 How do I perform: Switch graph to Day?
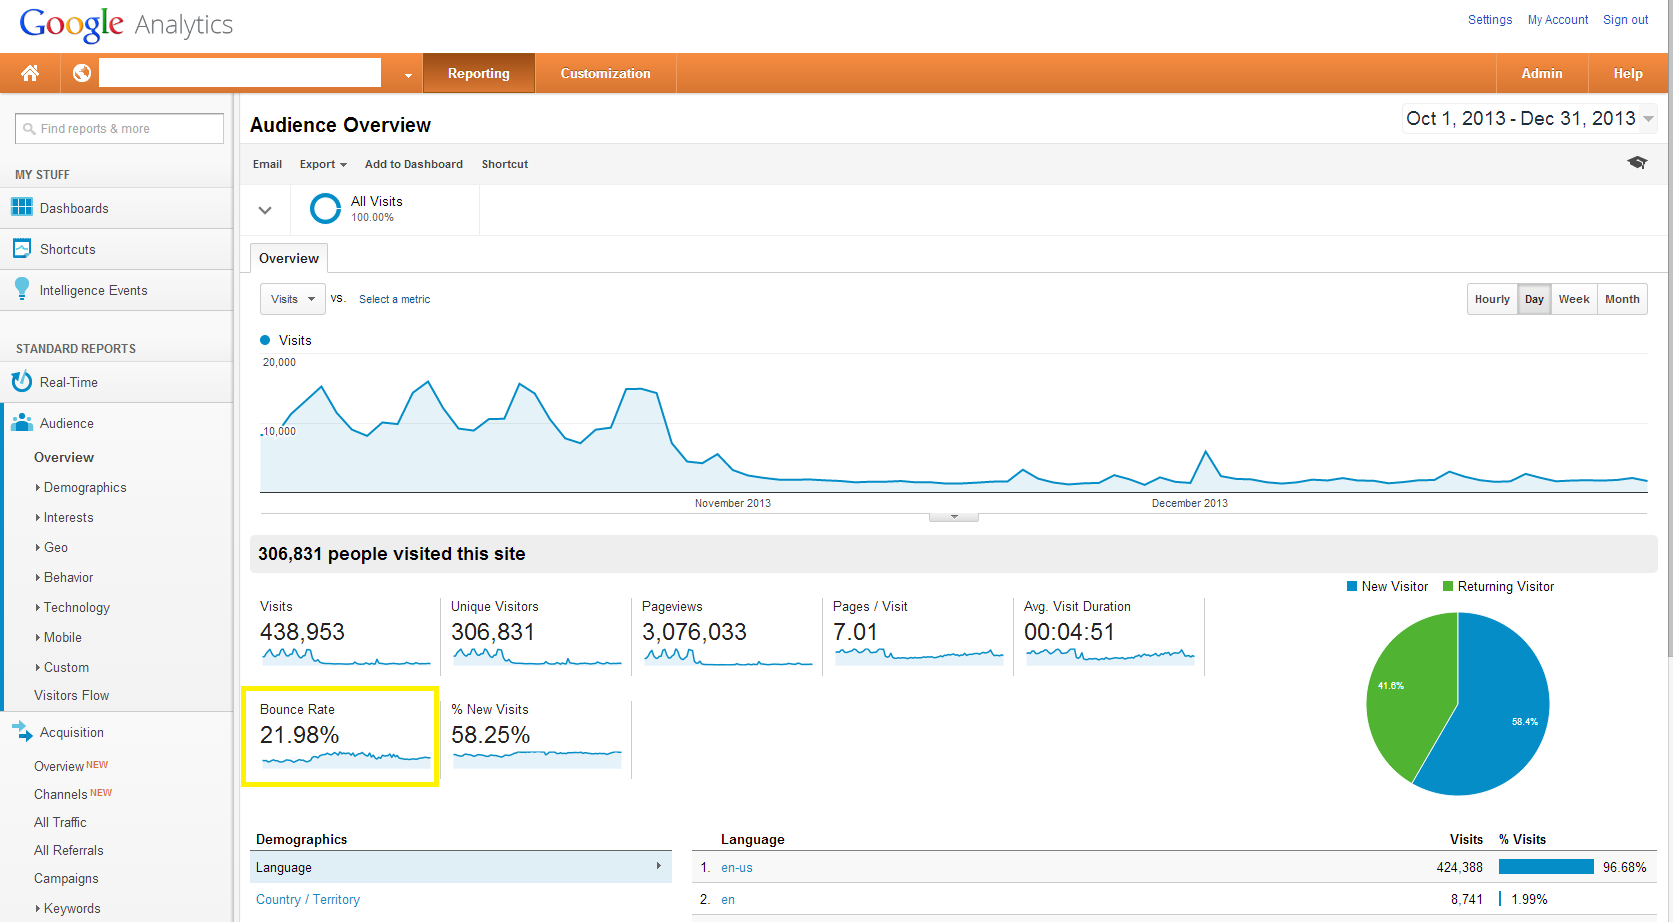(1534, 299)
